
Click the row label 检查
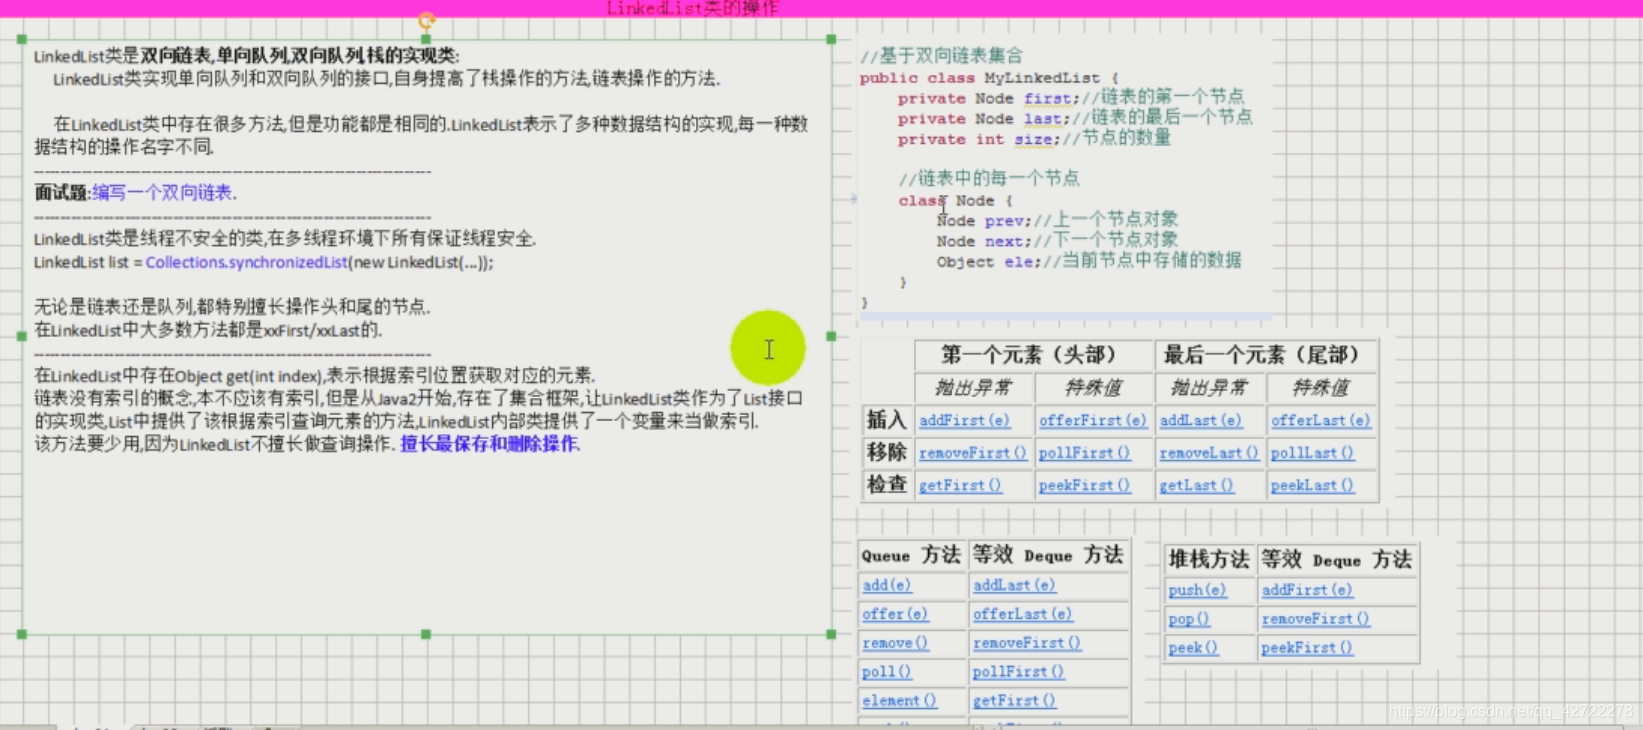click(887, 484)
